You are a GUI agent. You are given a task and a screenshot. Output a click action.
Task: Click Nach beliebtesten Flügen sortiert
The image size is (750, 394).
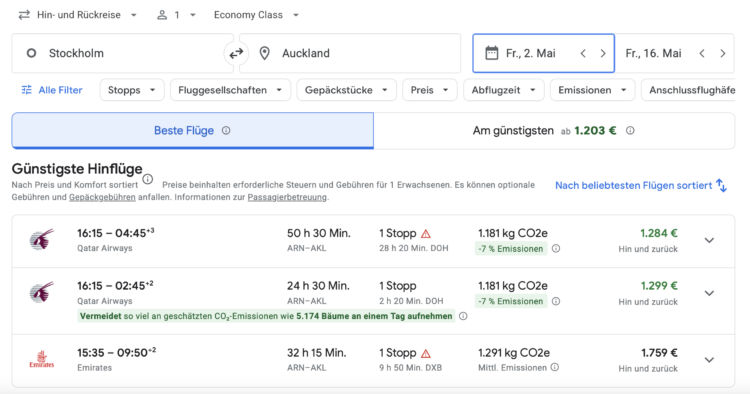point(633,186)
